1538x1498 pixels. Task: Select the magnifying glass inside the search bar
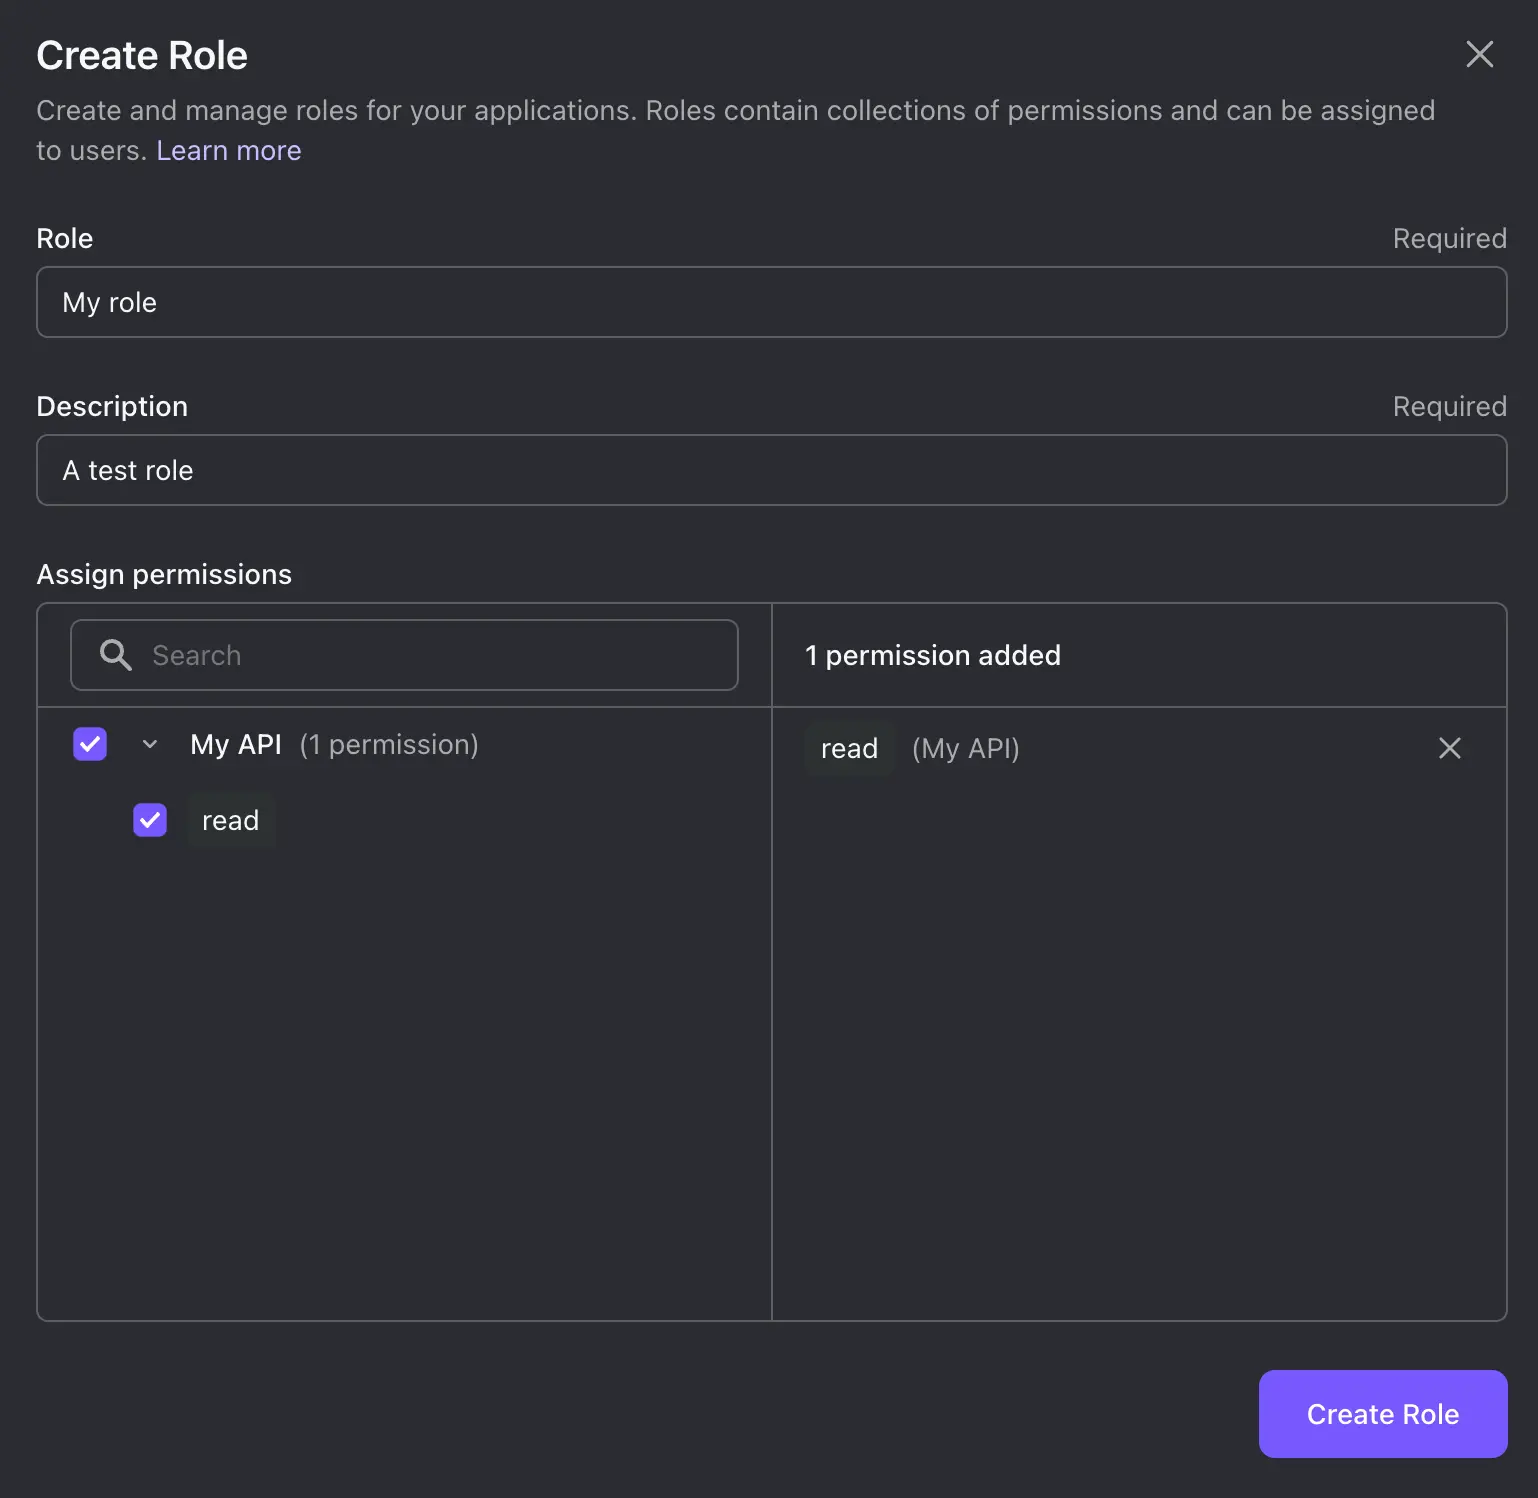pyautogui.click(x=114, y=655)
